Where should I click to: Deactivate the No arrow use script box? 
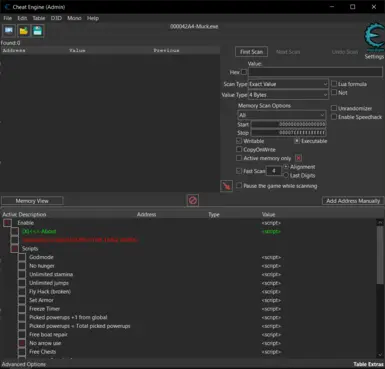point(22,343)
